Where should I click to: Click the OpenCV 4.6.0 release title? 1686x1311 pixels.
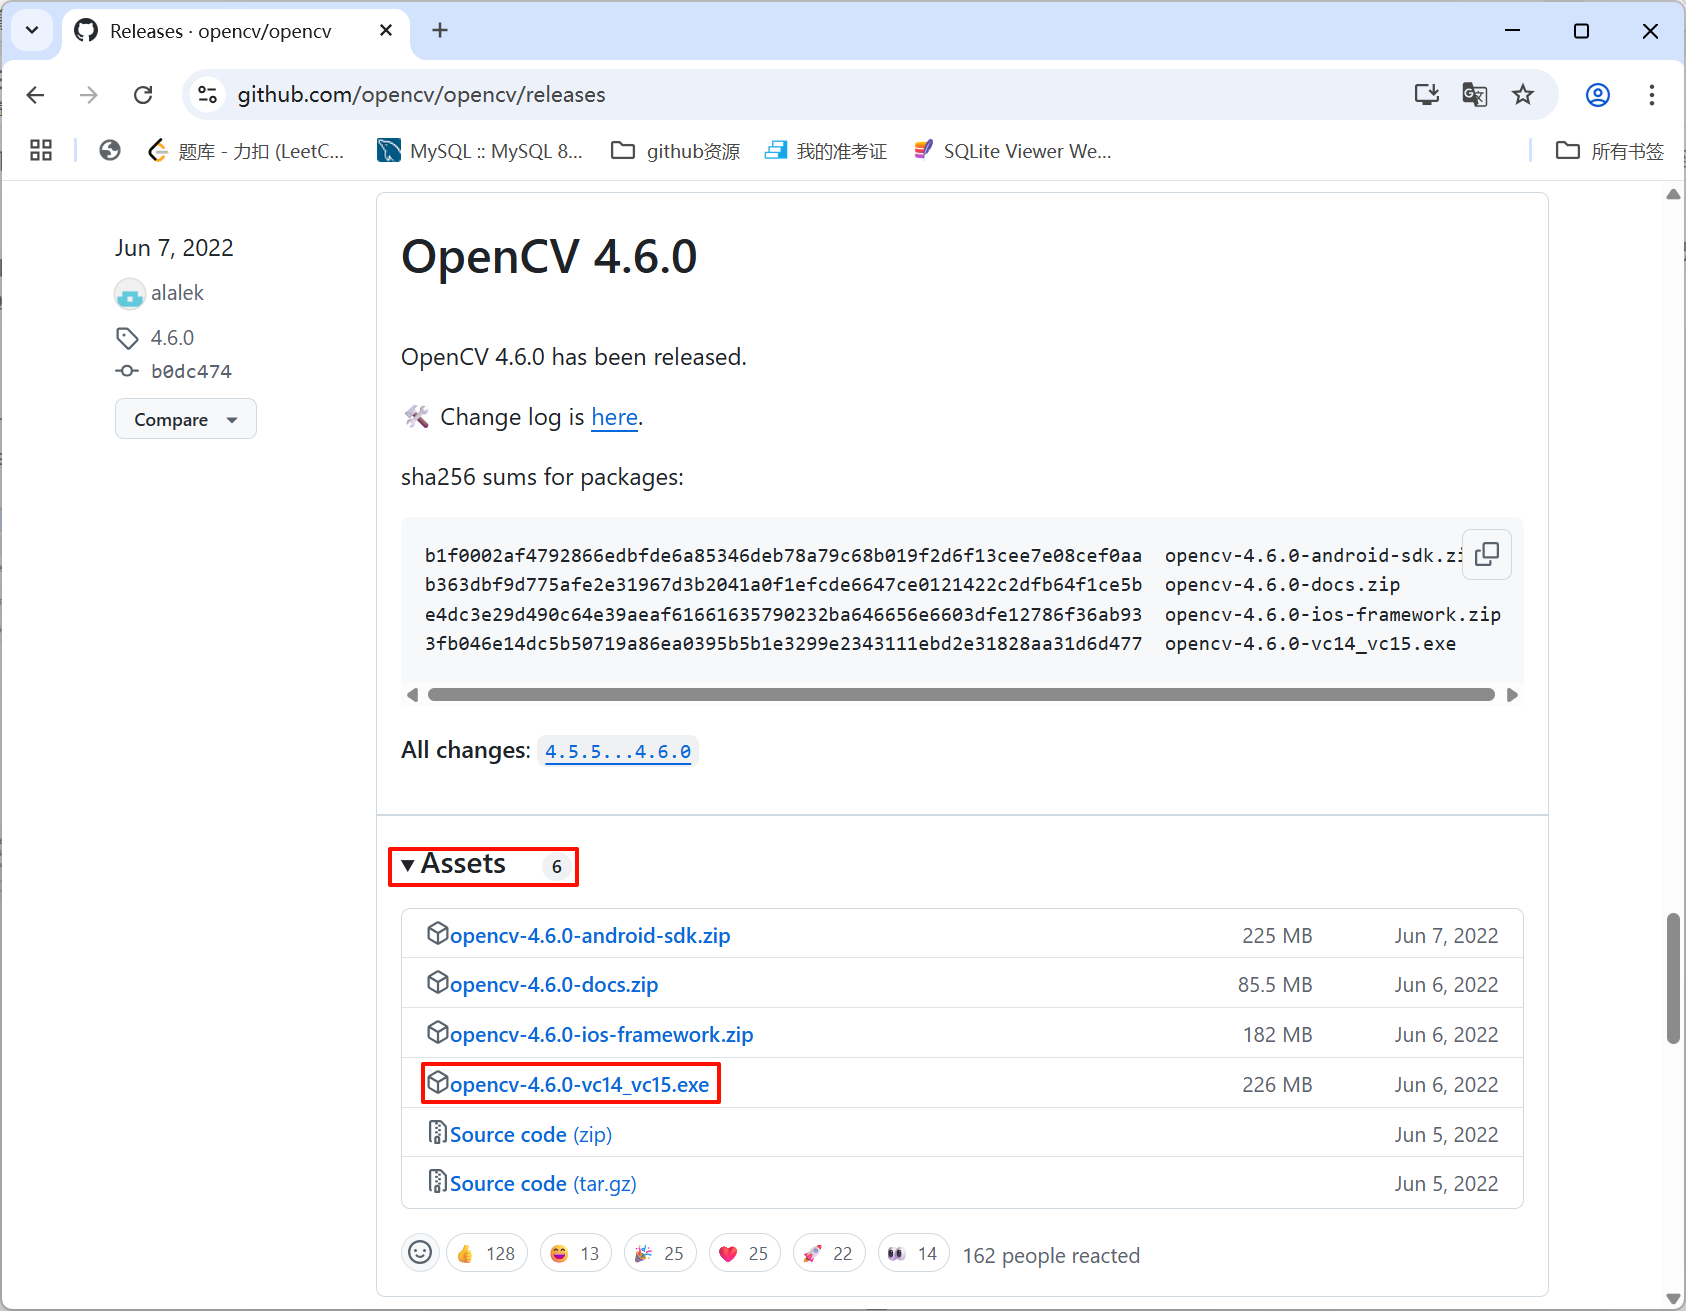click(549, 256)
